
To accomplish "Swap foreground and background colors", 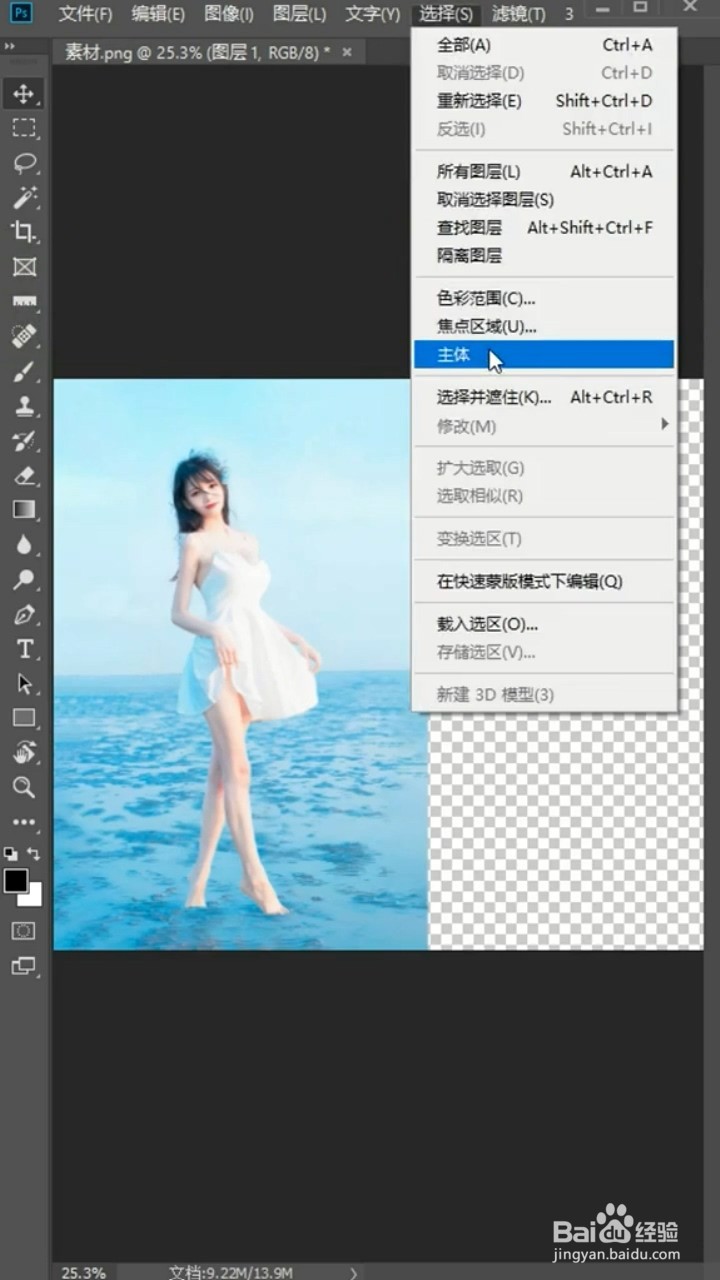I will tap(34, 853).
